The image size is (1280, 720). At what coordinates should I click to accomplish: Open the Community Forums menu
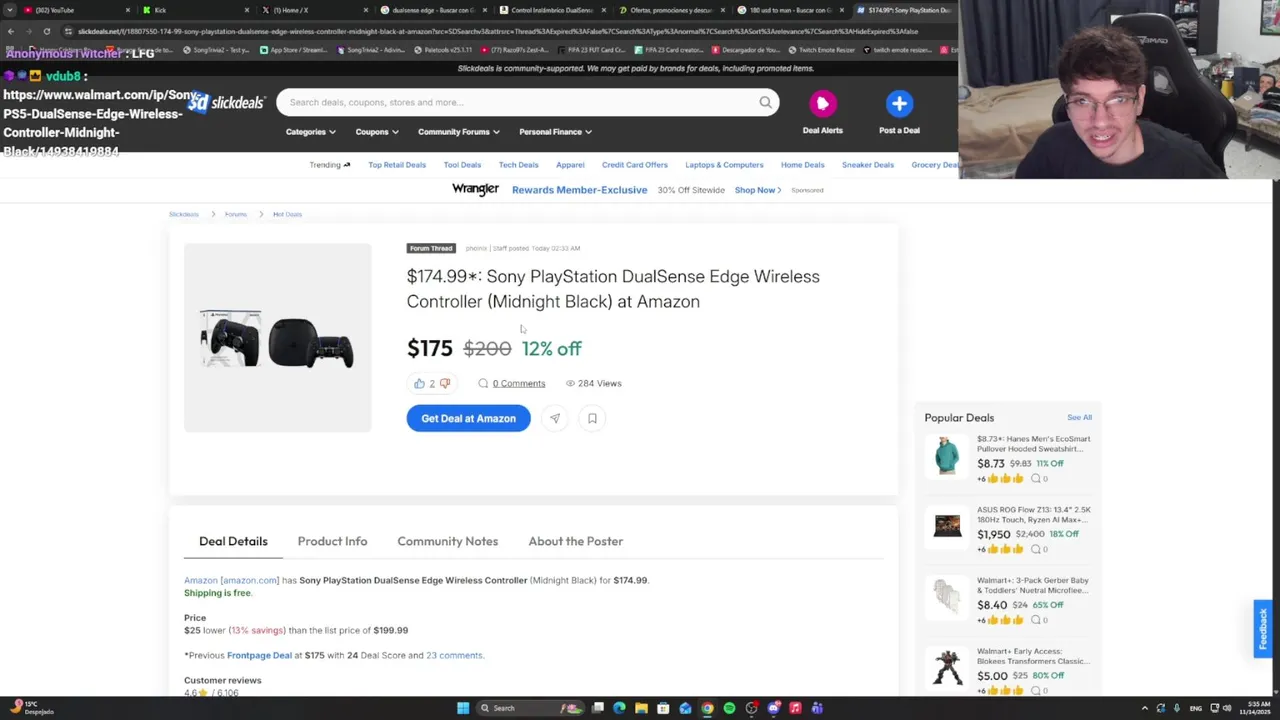(459, 132)
